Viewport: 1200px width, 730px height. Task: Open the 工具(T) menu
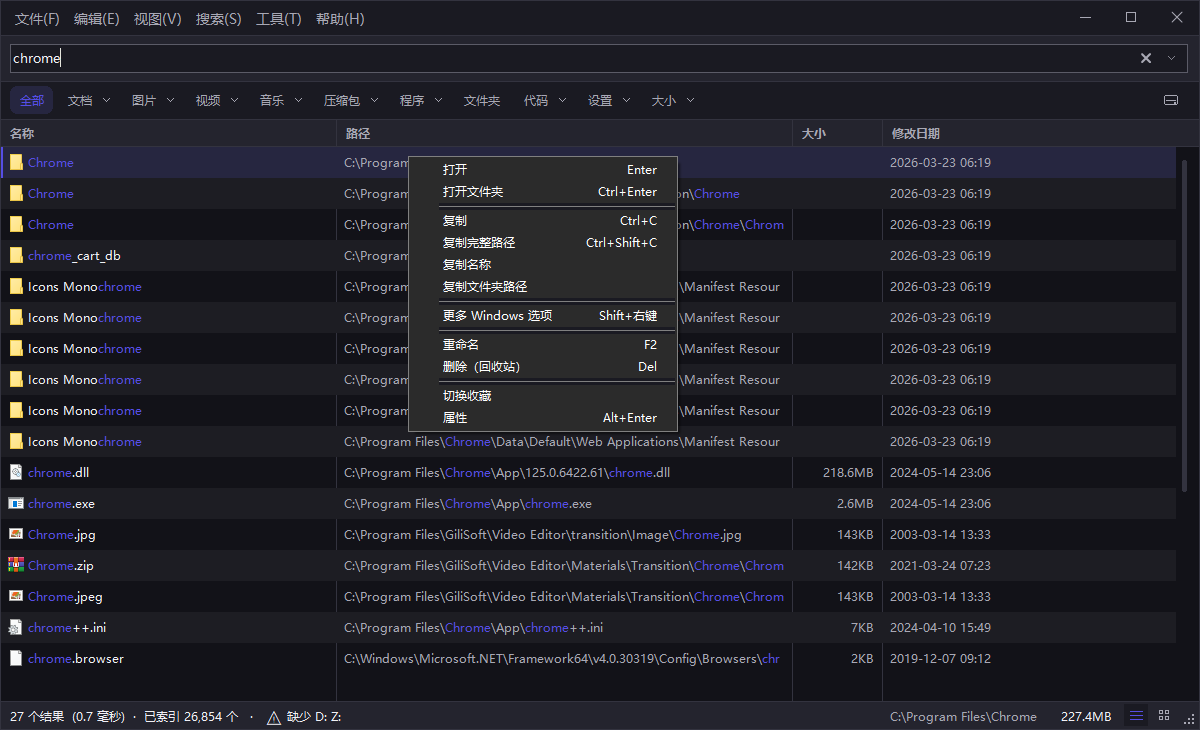pyautogui.click(x=279, y=19)
